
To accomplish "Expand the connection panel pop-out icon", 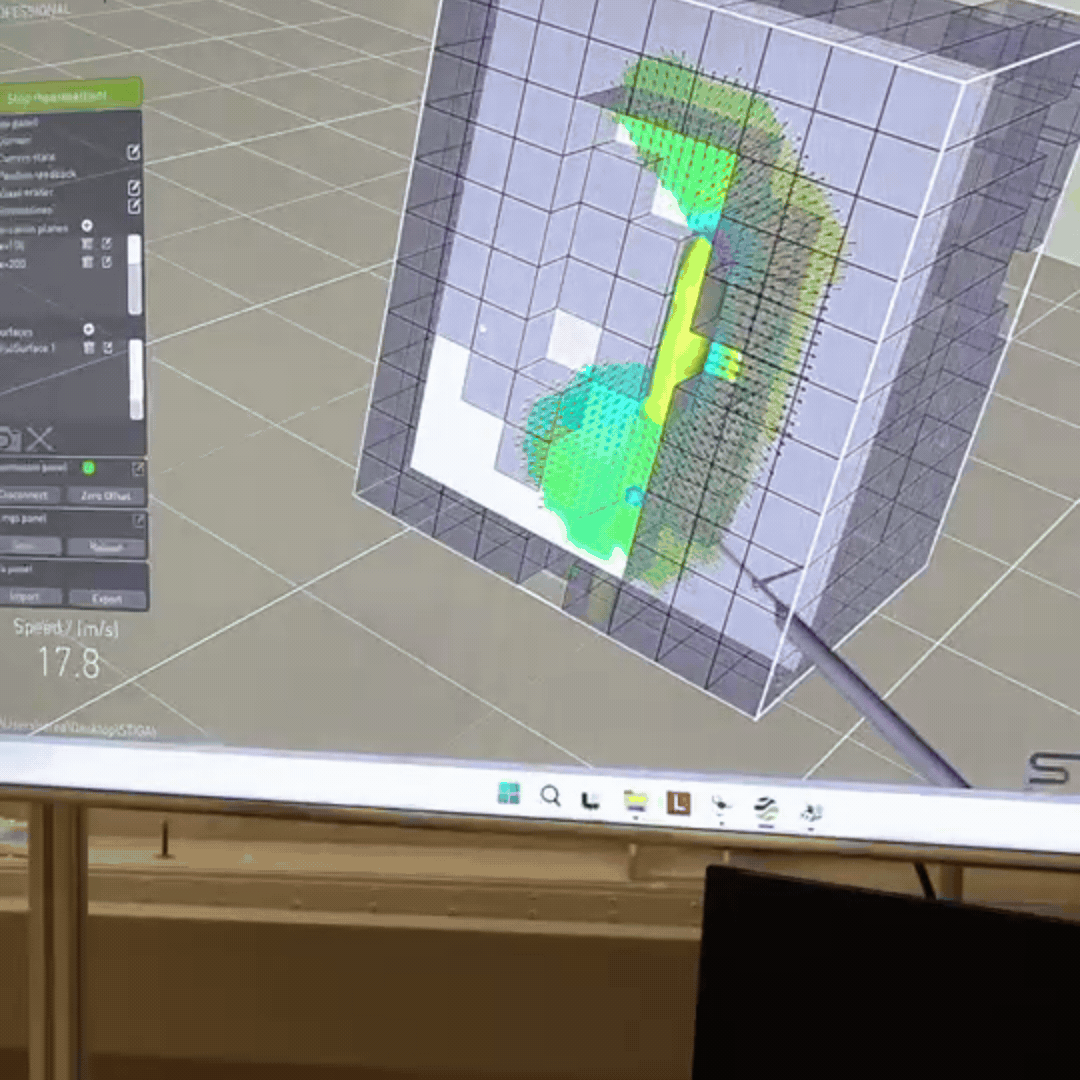I will (x=138, y=468).
